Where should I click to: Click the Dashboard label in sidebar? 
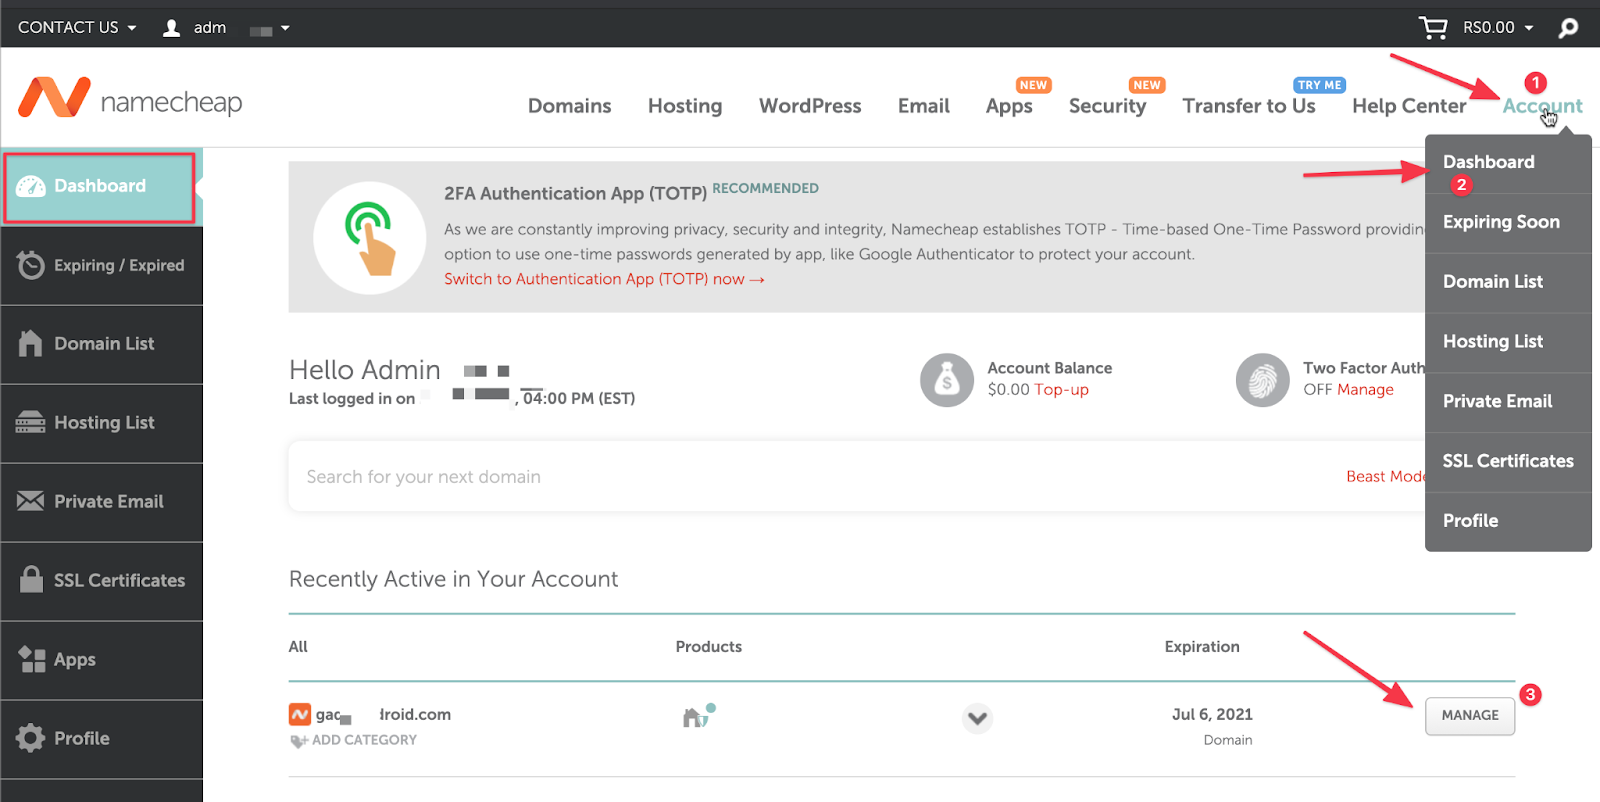100,186
